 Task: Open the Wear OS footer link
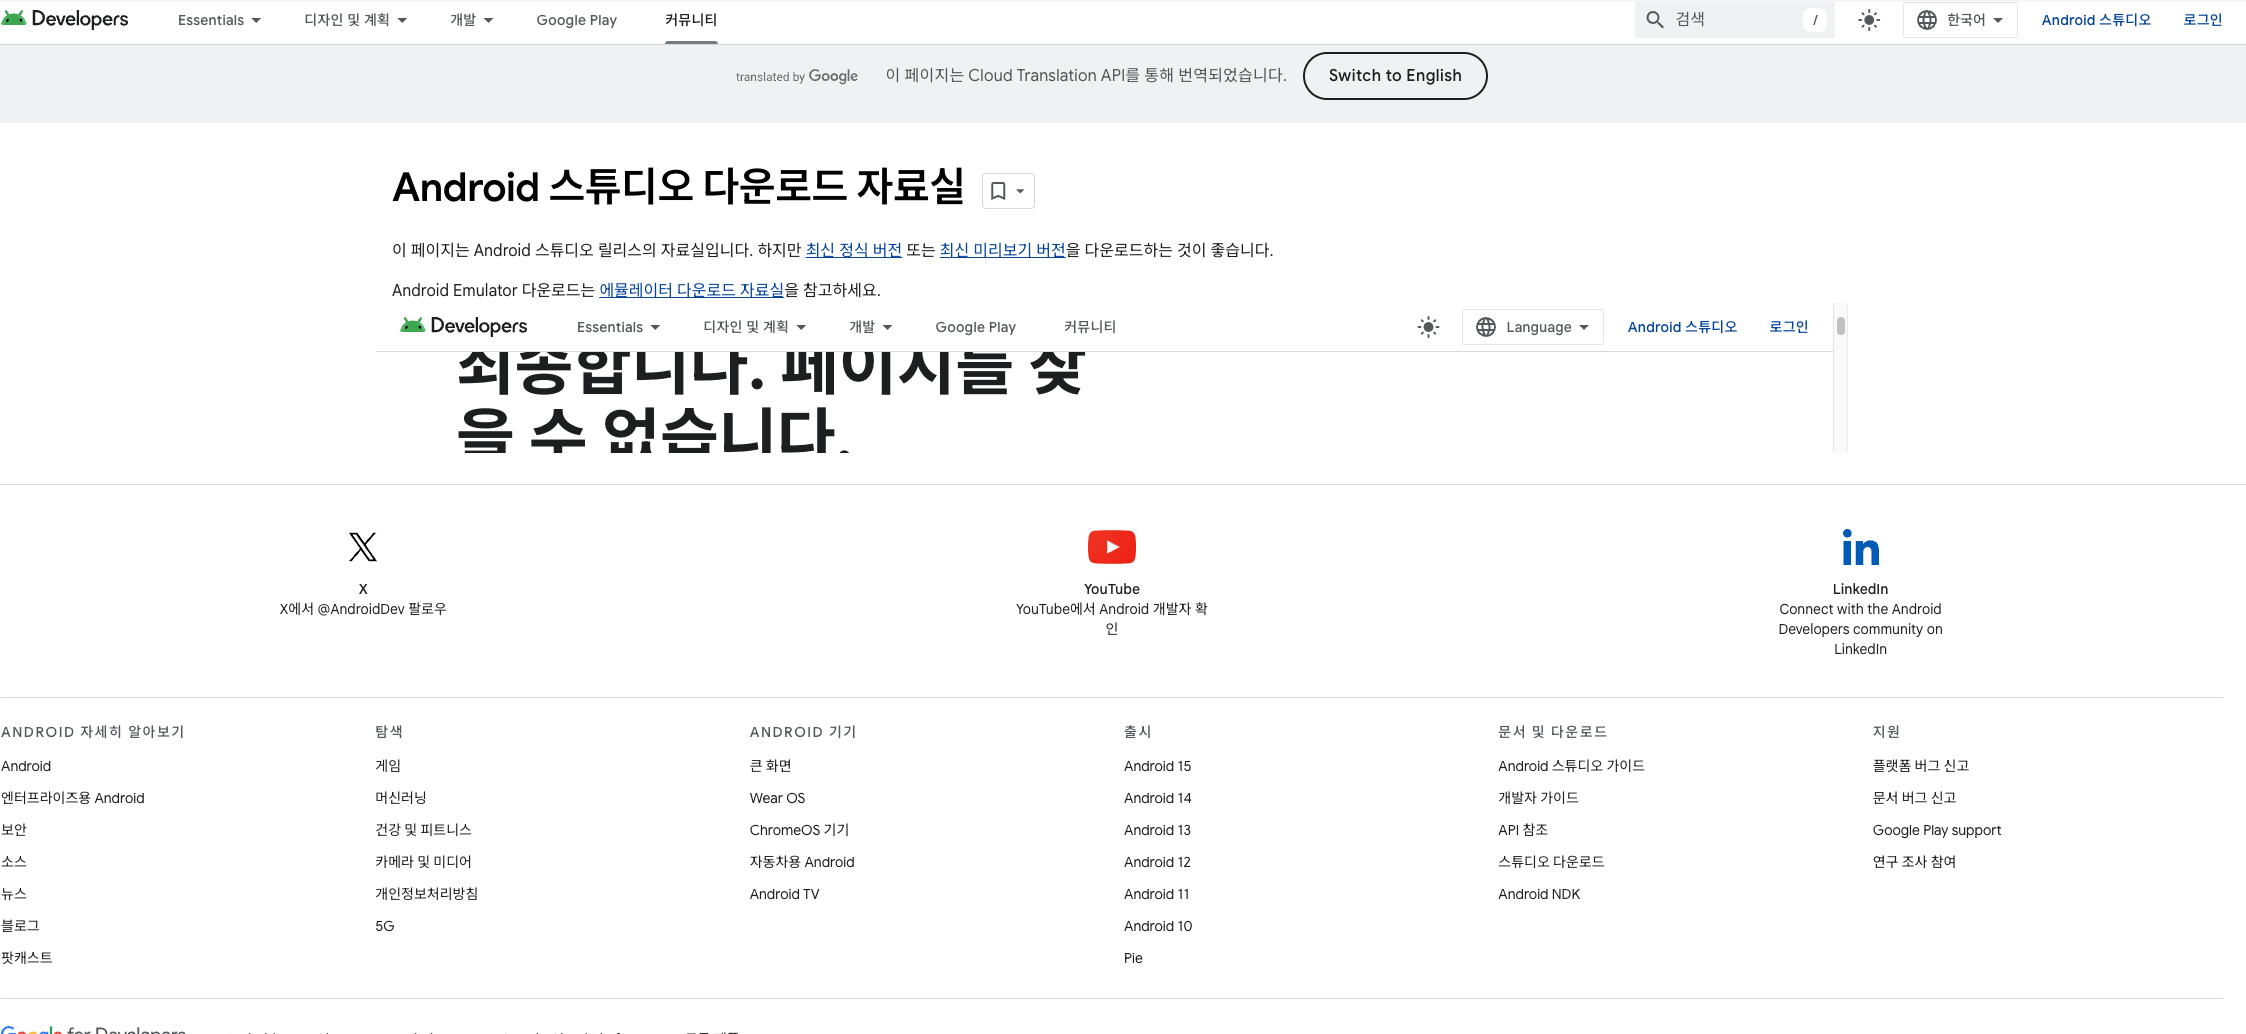pyautogui.click(x=777, y=798)
